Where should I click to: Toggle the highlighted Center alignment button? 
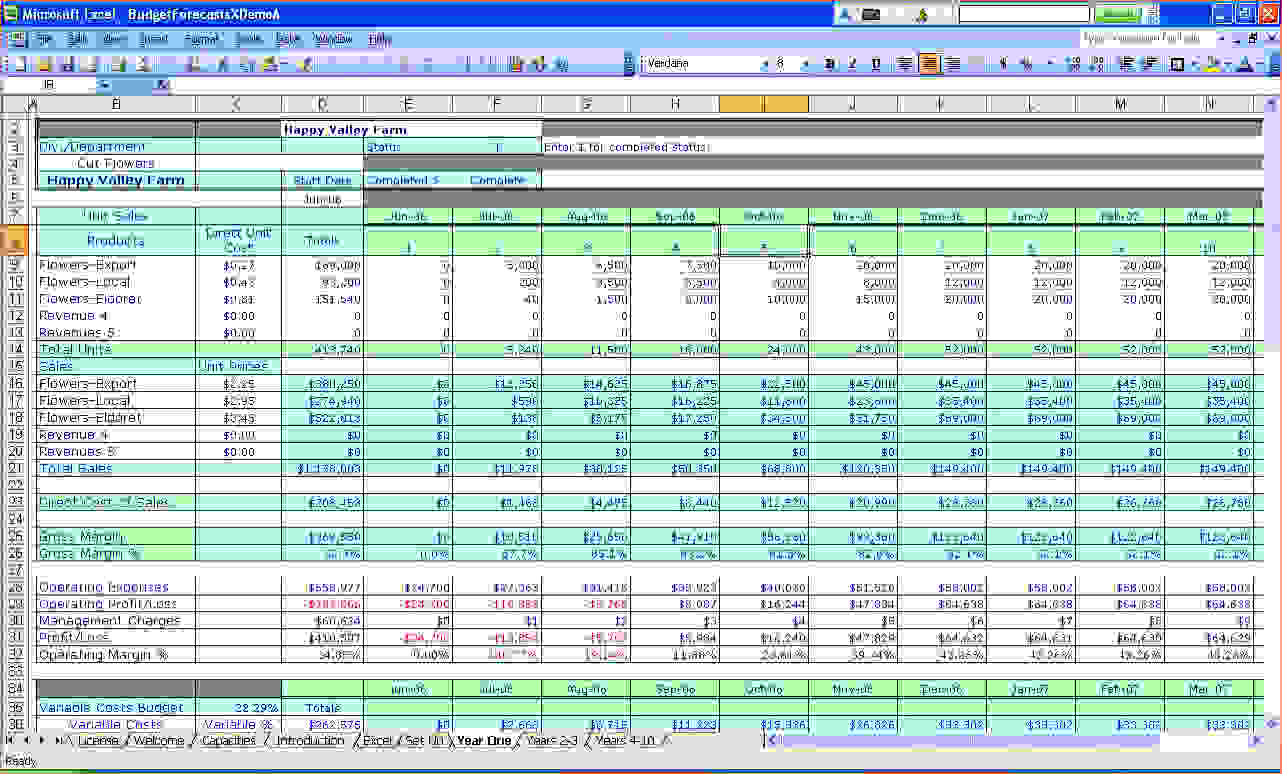pos(930,64)
